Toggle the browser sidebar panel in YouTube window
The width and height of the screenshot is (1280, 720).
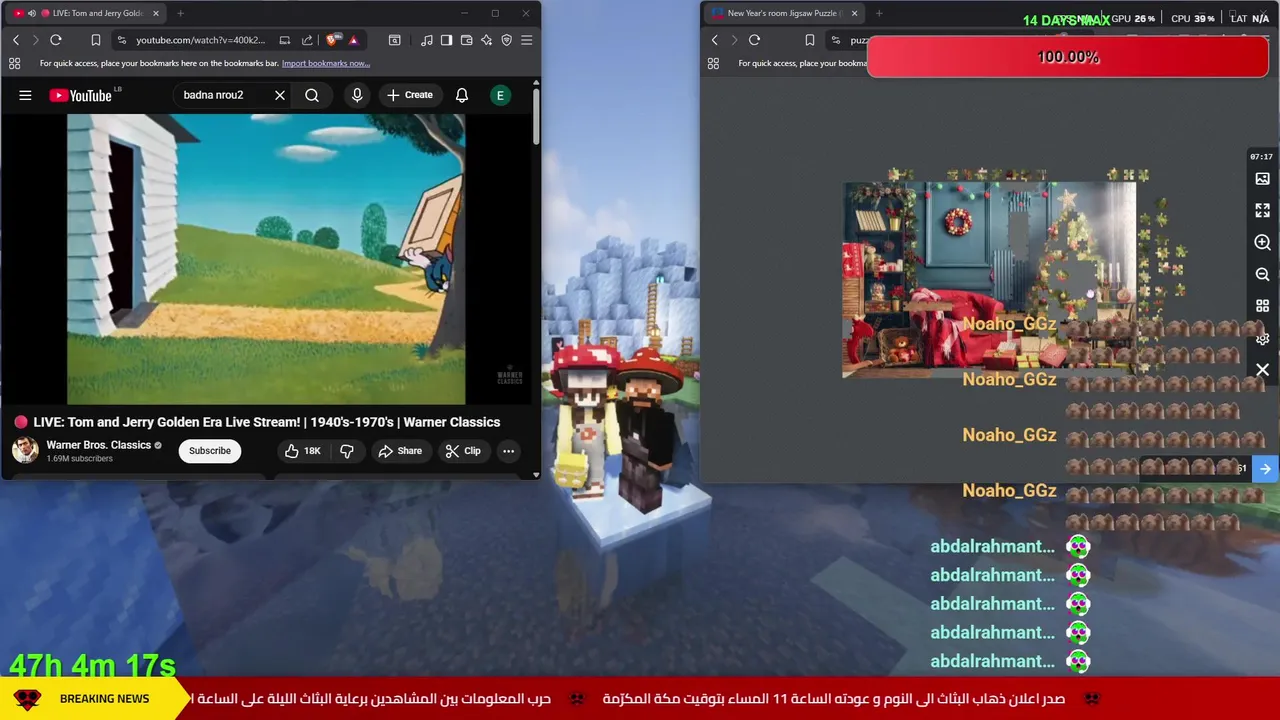click(x=446, y=40)
